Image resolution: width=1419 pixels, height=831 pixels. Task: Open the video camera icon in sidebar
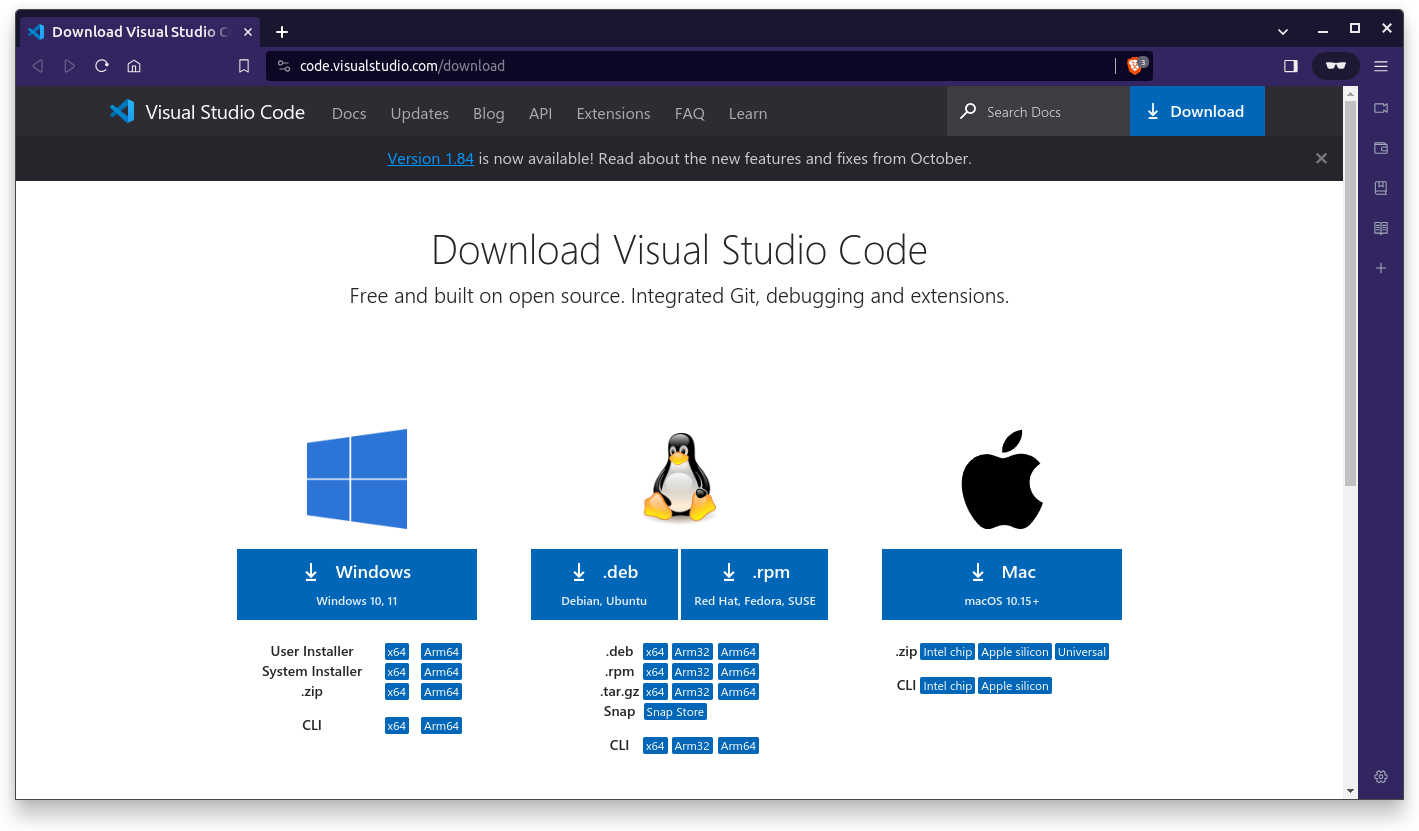coord(1381,108)
